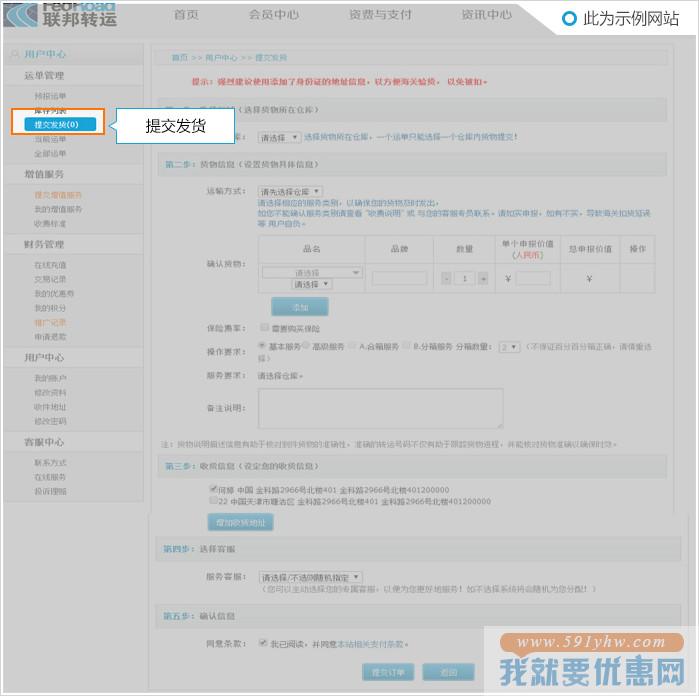The height and width of the screenshot is (696, 699).
Task: Open the warehouse 请选择 dropdown in step one
Action: pyautogui.click(x=279, y=138)
